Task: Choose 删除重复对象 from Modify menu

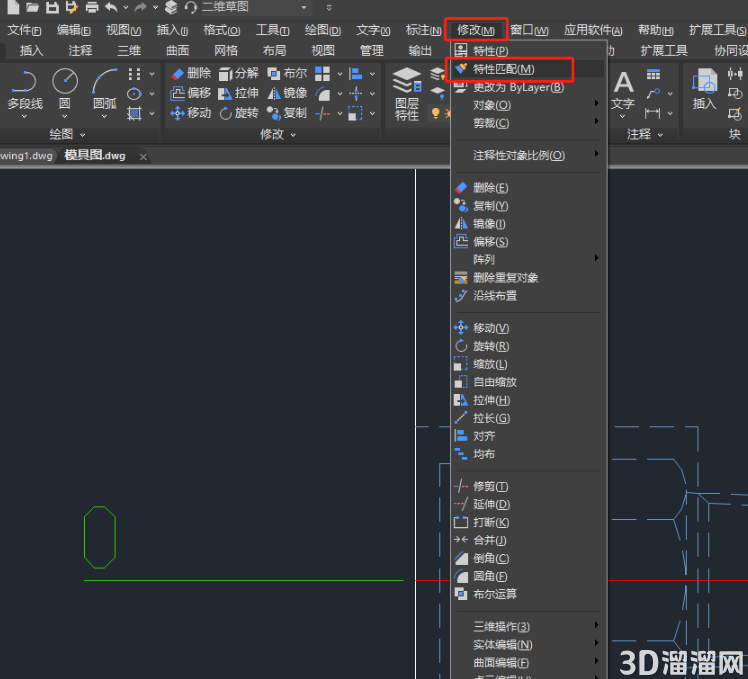Action: pyautogui.click(x=528, y=278)
